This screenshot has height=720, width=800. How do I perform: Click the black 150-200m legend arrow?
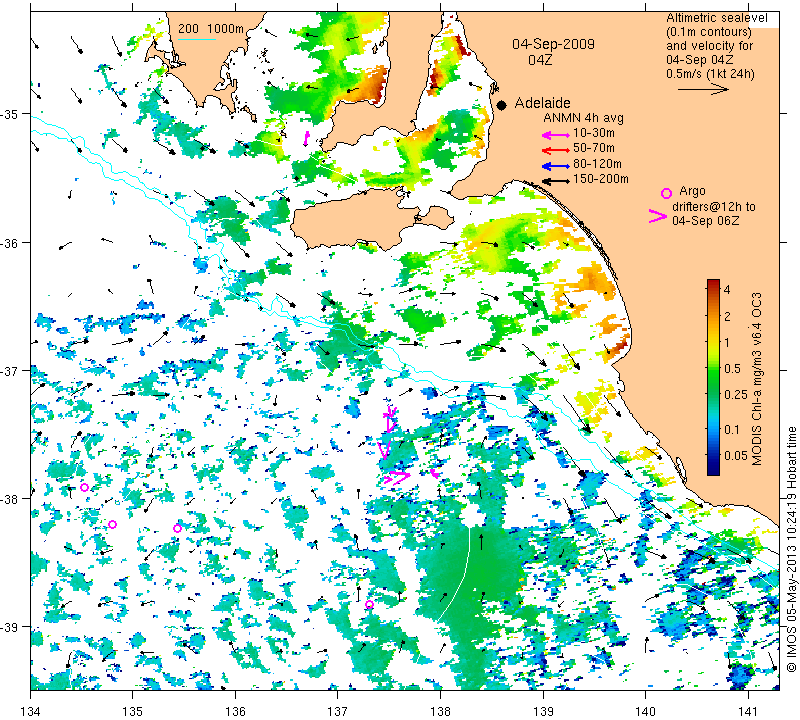pos(555,181)
